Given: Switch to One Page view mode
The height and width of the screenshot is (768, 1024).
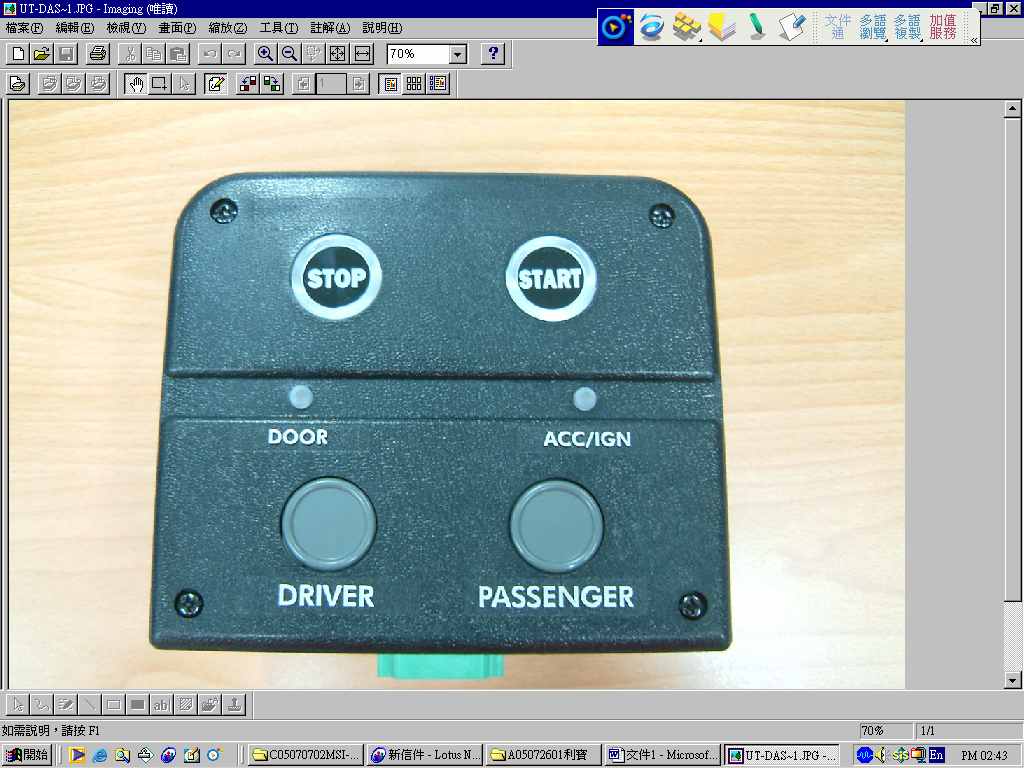Looking at the screenshot, I should tap(391, 84).
